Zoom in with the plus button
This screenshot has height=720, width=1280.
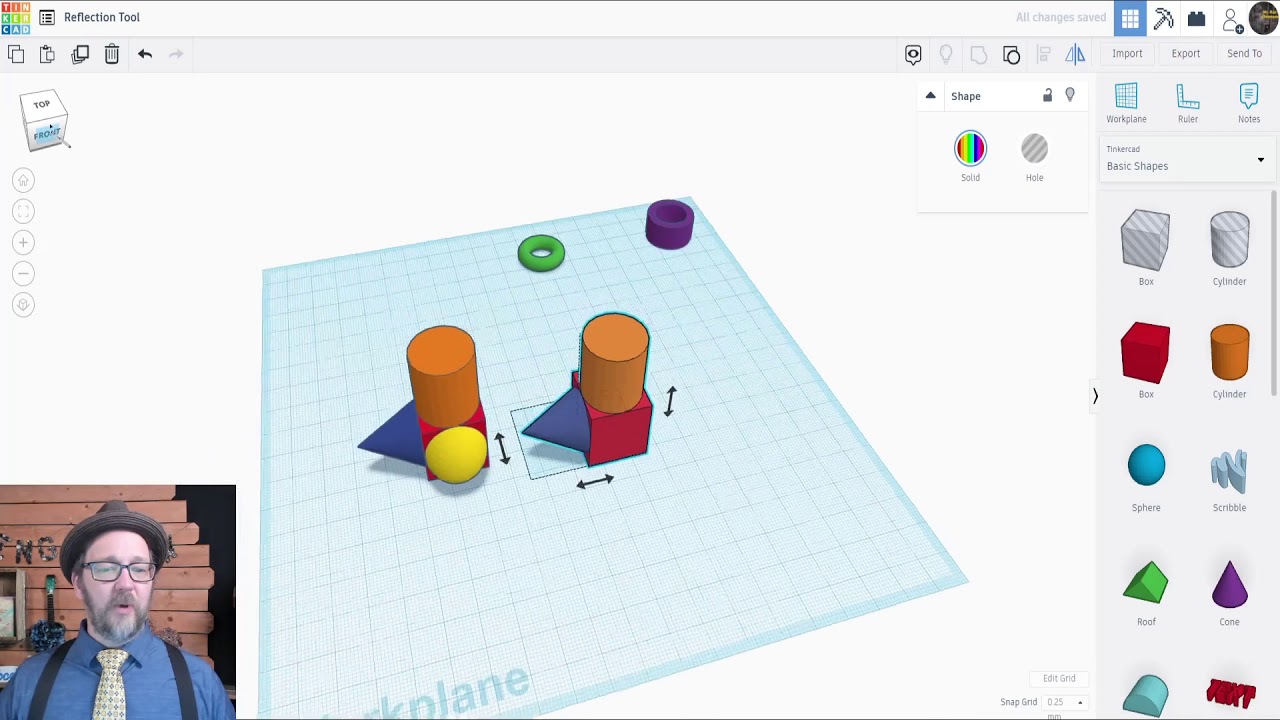point(23,242)
